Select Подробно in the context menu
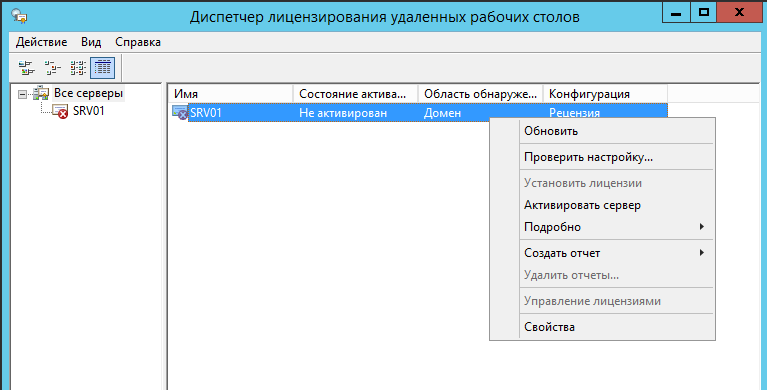The height and width of the screenshot is (390, 767). click(602, 227)
